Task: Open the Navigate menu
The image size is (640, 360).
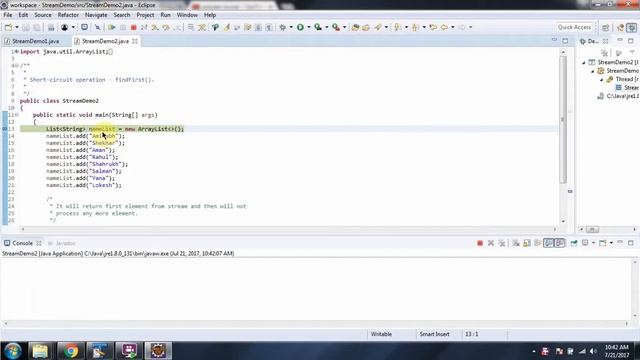Action: tap(96, 15)
